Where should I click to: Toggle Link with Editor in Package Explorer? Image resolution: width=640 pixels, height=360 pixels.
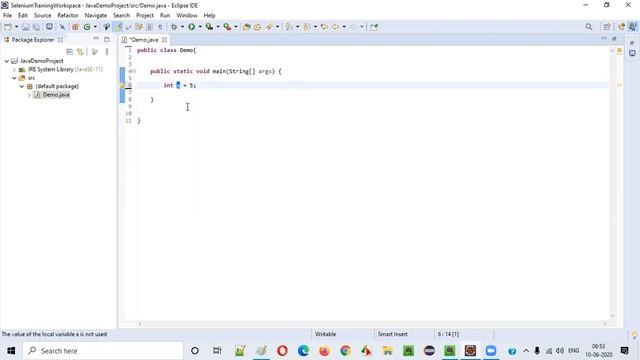80,52
